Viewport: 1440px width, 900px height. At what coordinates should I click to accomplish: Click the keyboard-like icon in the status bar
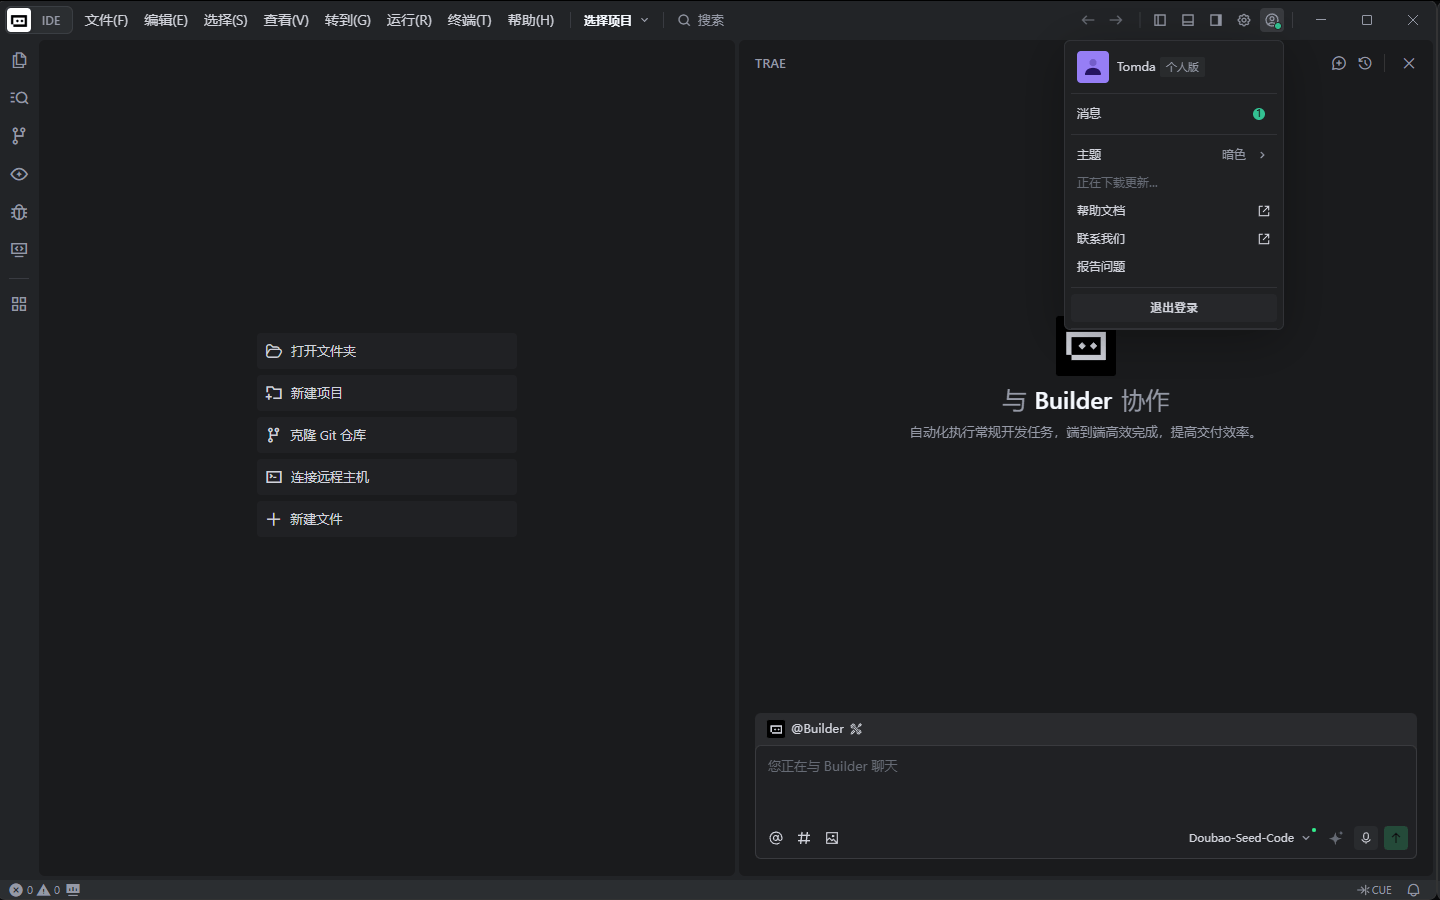coord(73,889)
